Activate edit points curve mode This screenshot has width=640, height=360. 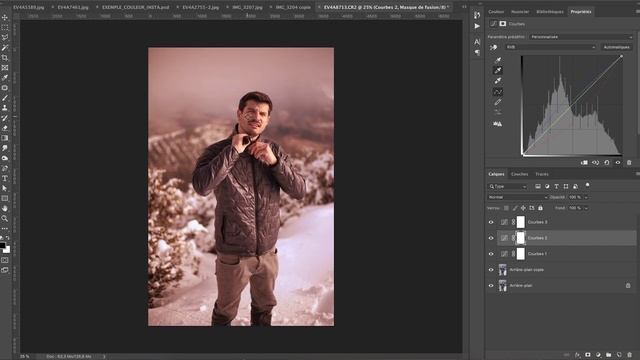(498, 92)
